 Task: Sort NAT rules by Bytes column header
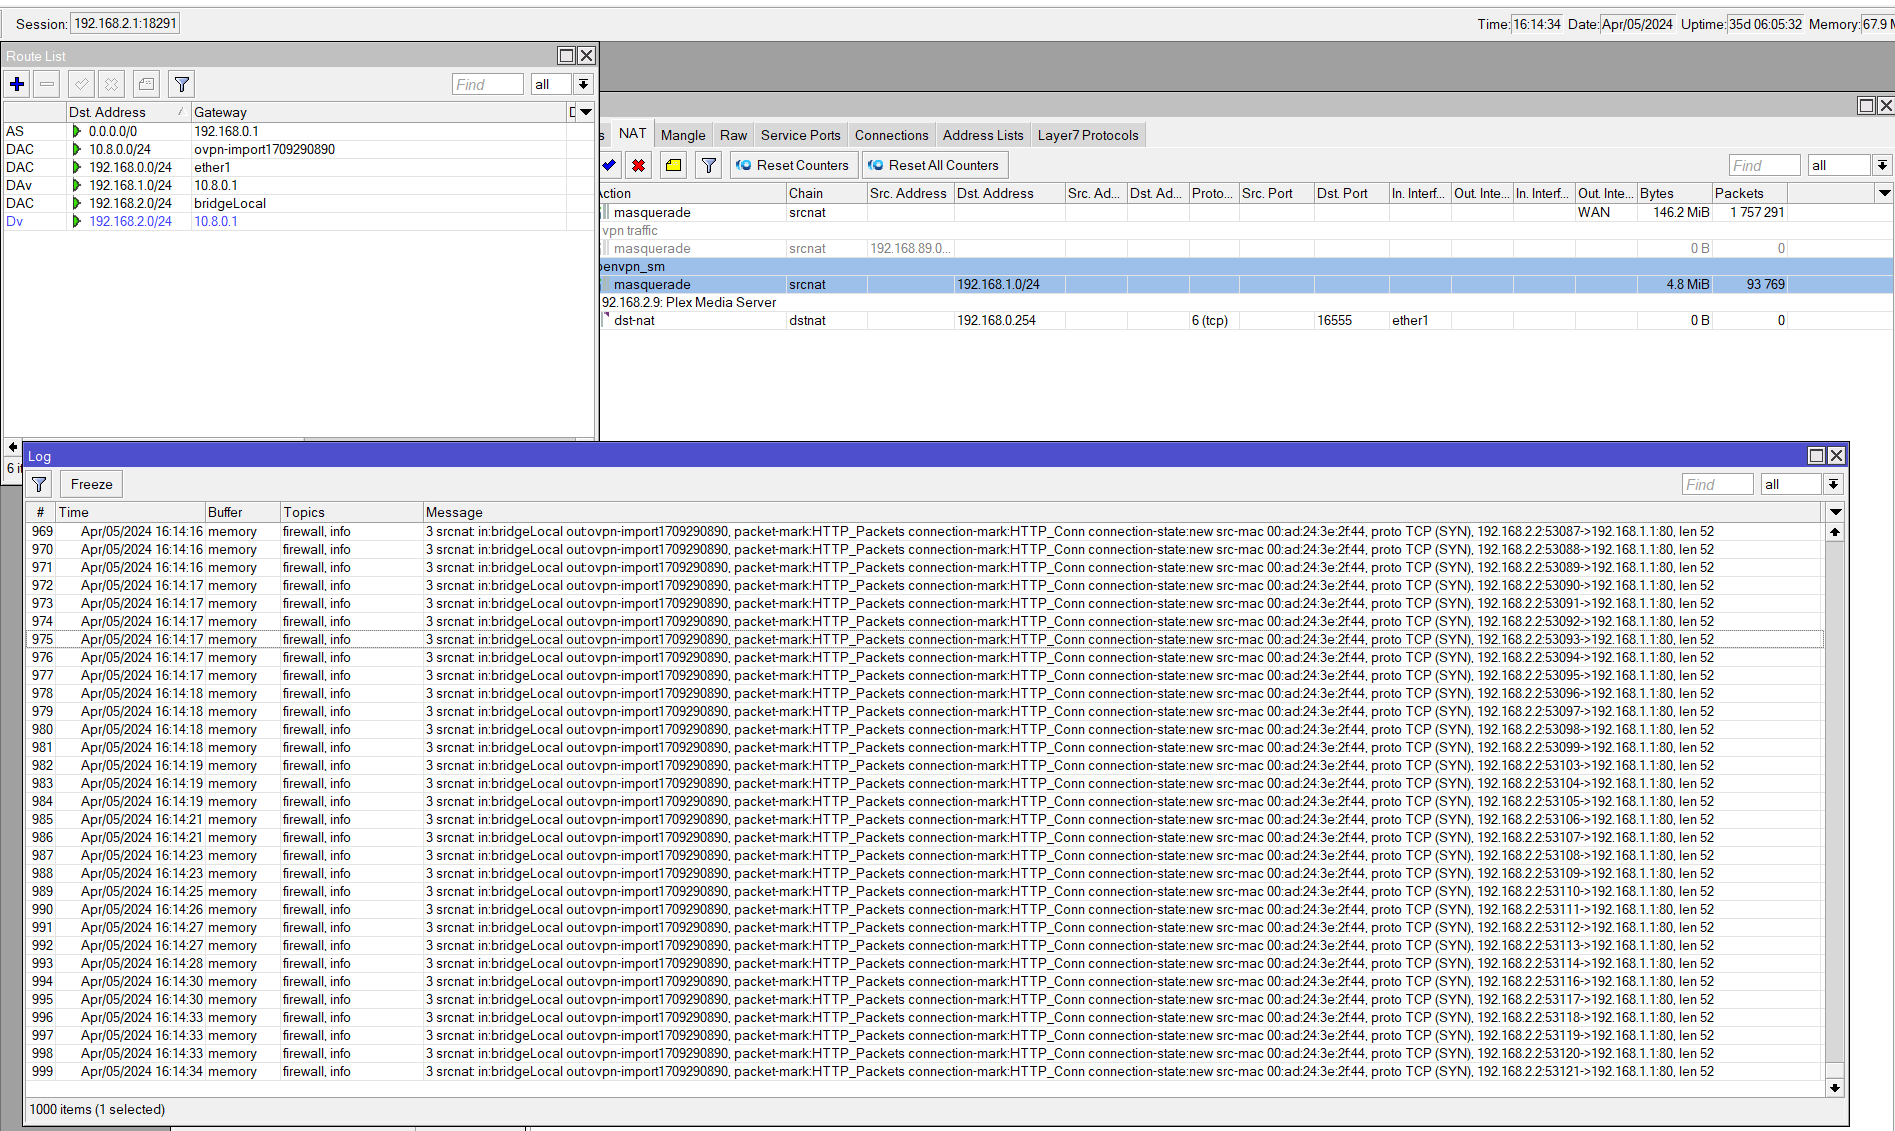tap(1673, 193)
